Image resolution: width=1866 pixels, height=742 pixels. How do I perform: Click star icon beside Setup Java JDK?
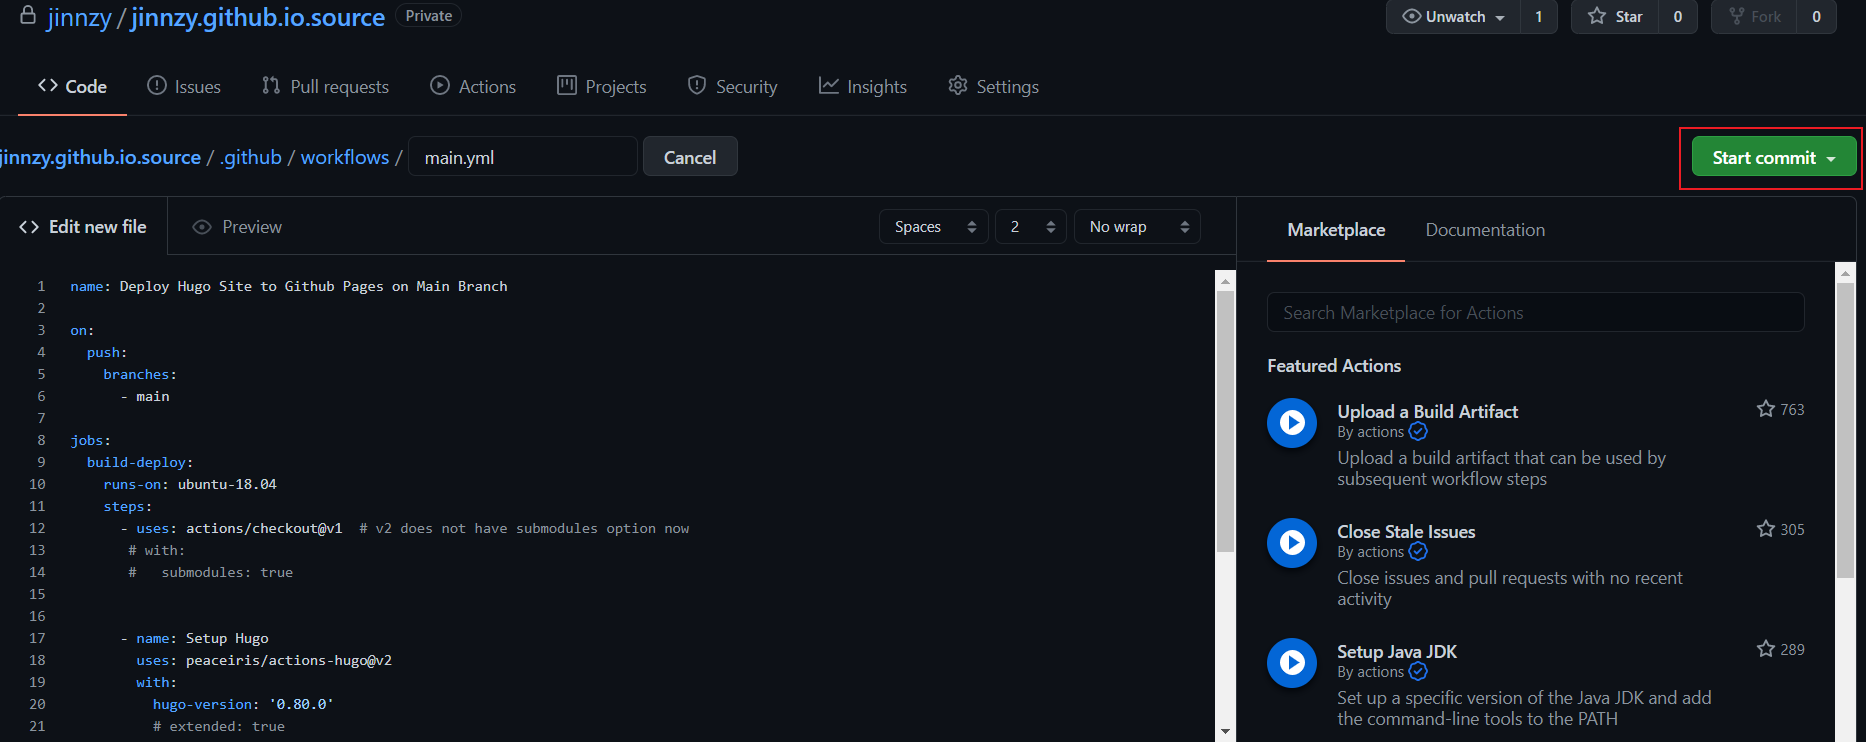click(x=1765, y=649)
